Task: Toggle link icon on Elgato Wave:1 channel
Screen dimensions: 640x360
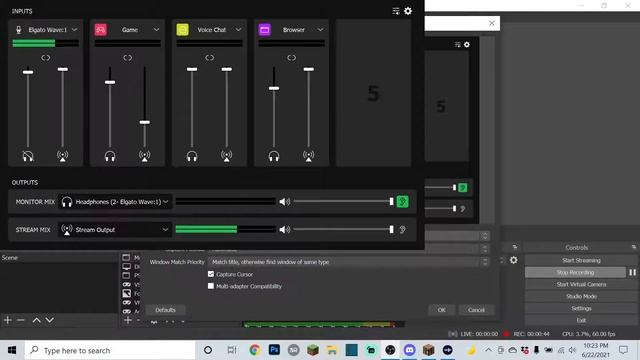Action: point(46,58)
